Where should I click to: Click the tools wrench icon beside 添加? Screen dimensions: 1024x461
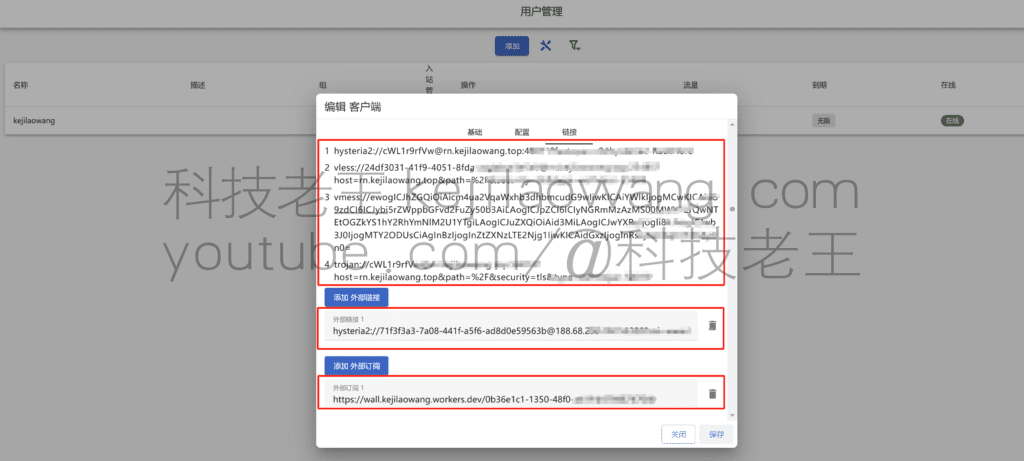(x=546, y=46)
